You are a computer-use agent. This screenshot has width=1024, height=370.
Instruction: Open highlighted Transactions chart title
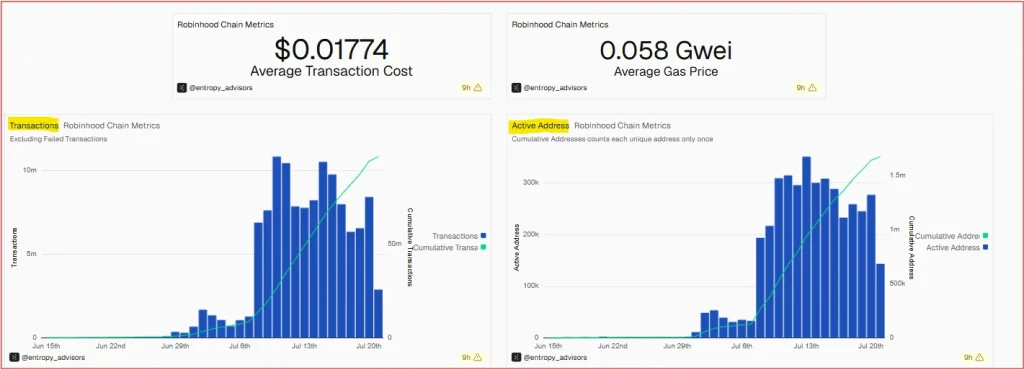(34, 125)
